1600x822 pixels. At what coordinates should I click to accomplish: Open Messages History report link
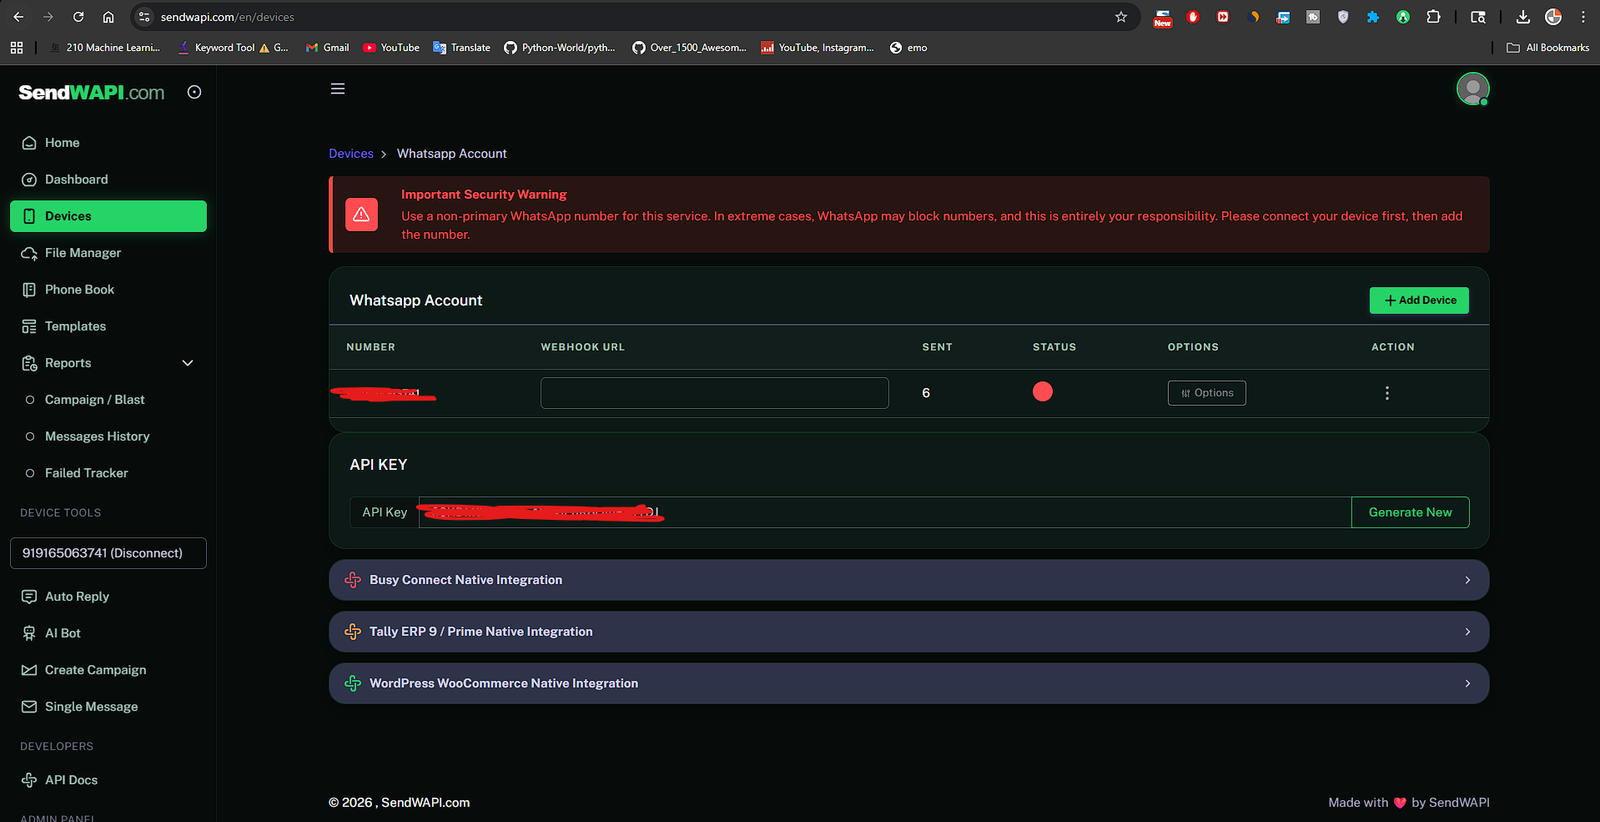tap(97, 437)
